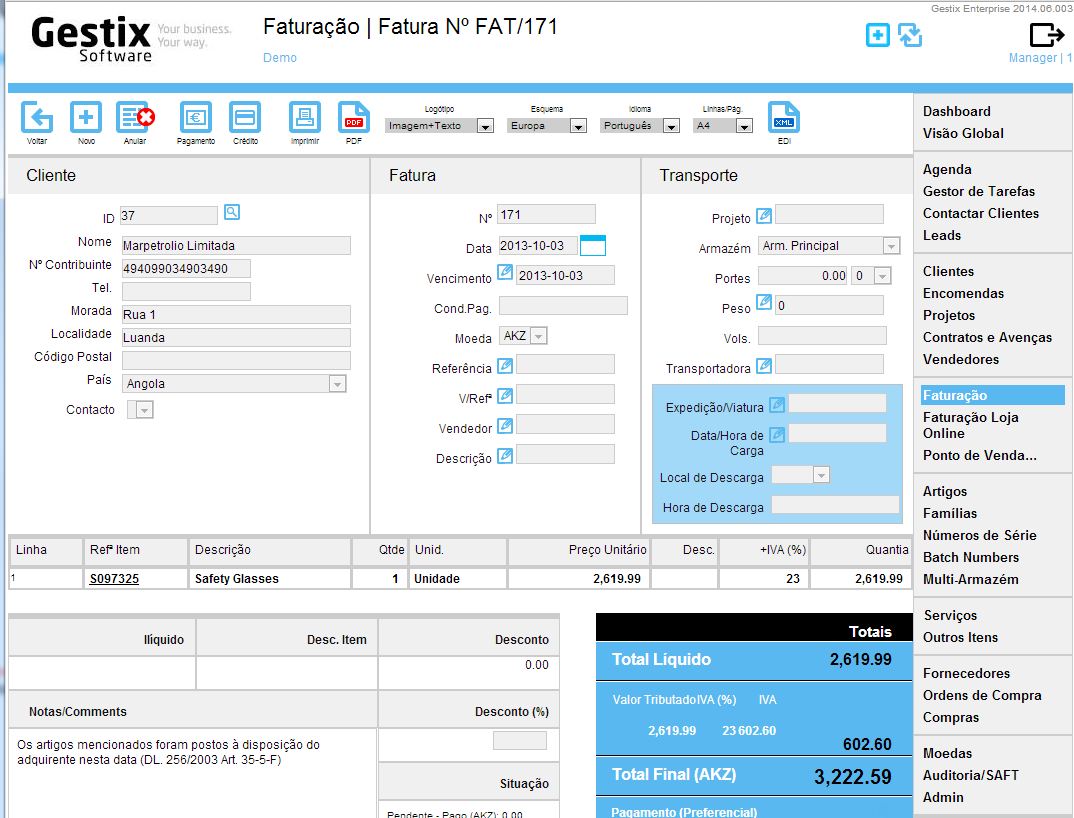Open Fornecedores in the sidebar
1074x818 pixels.
[966, 673]
